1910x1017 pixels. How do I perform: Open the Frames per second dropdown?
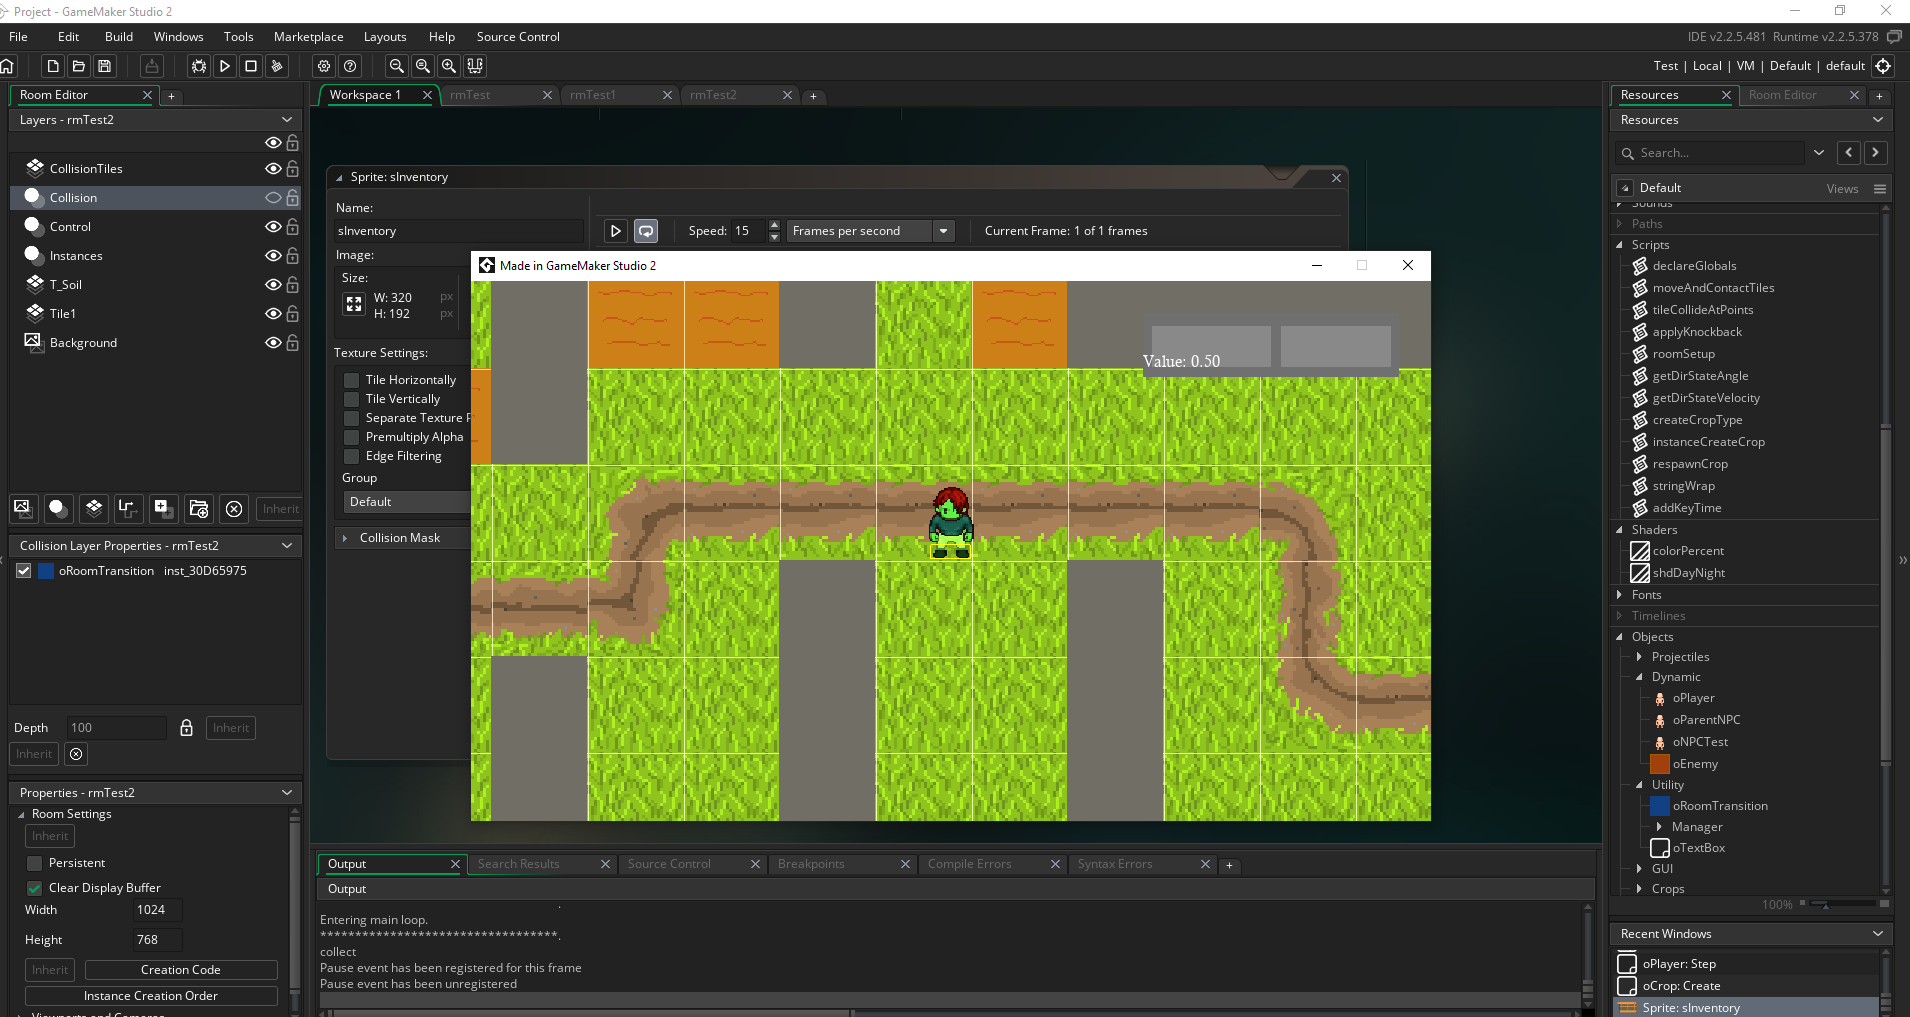tap(942, 231)
